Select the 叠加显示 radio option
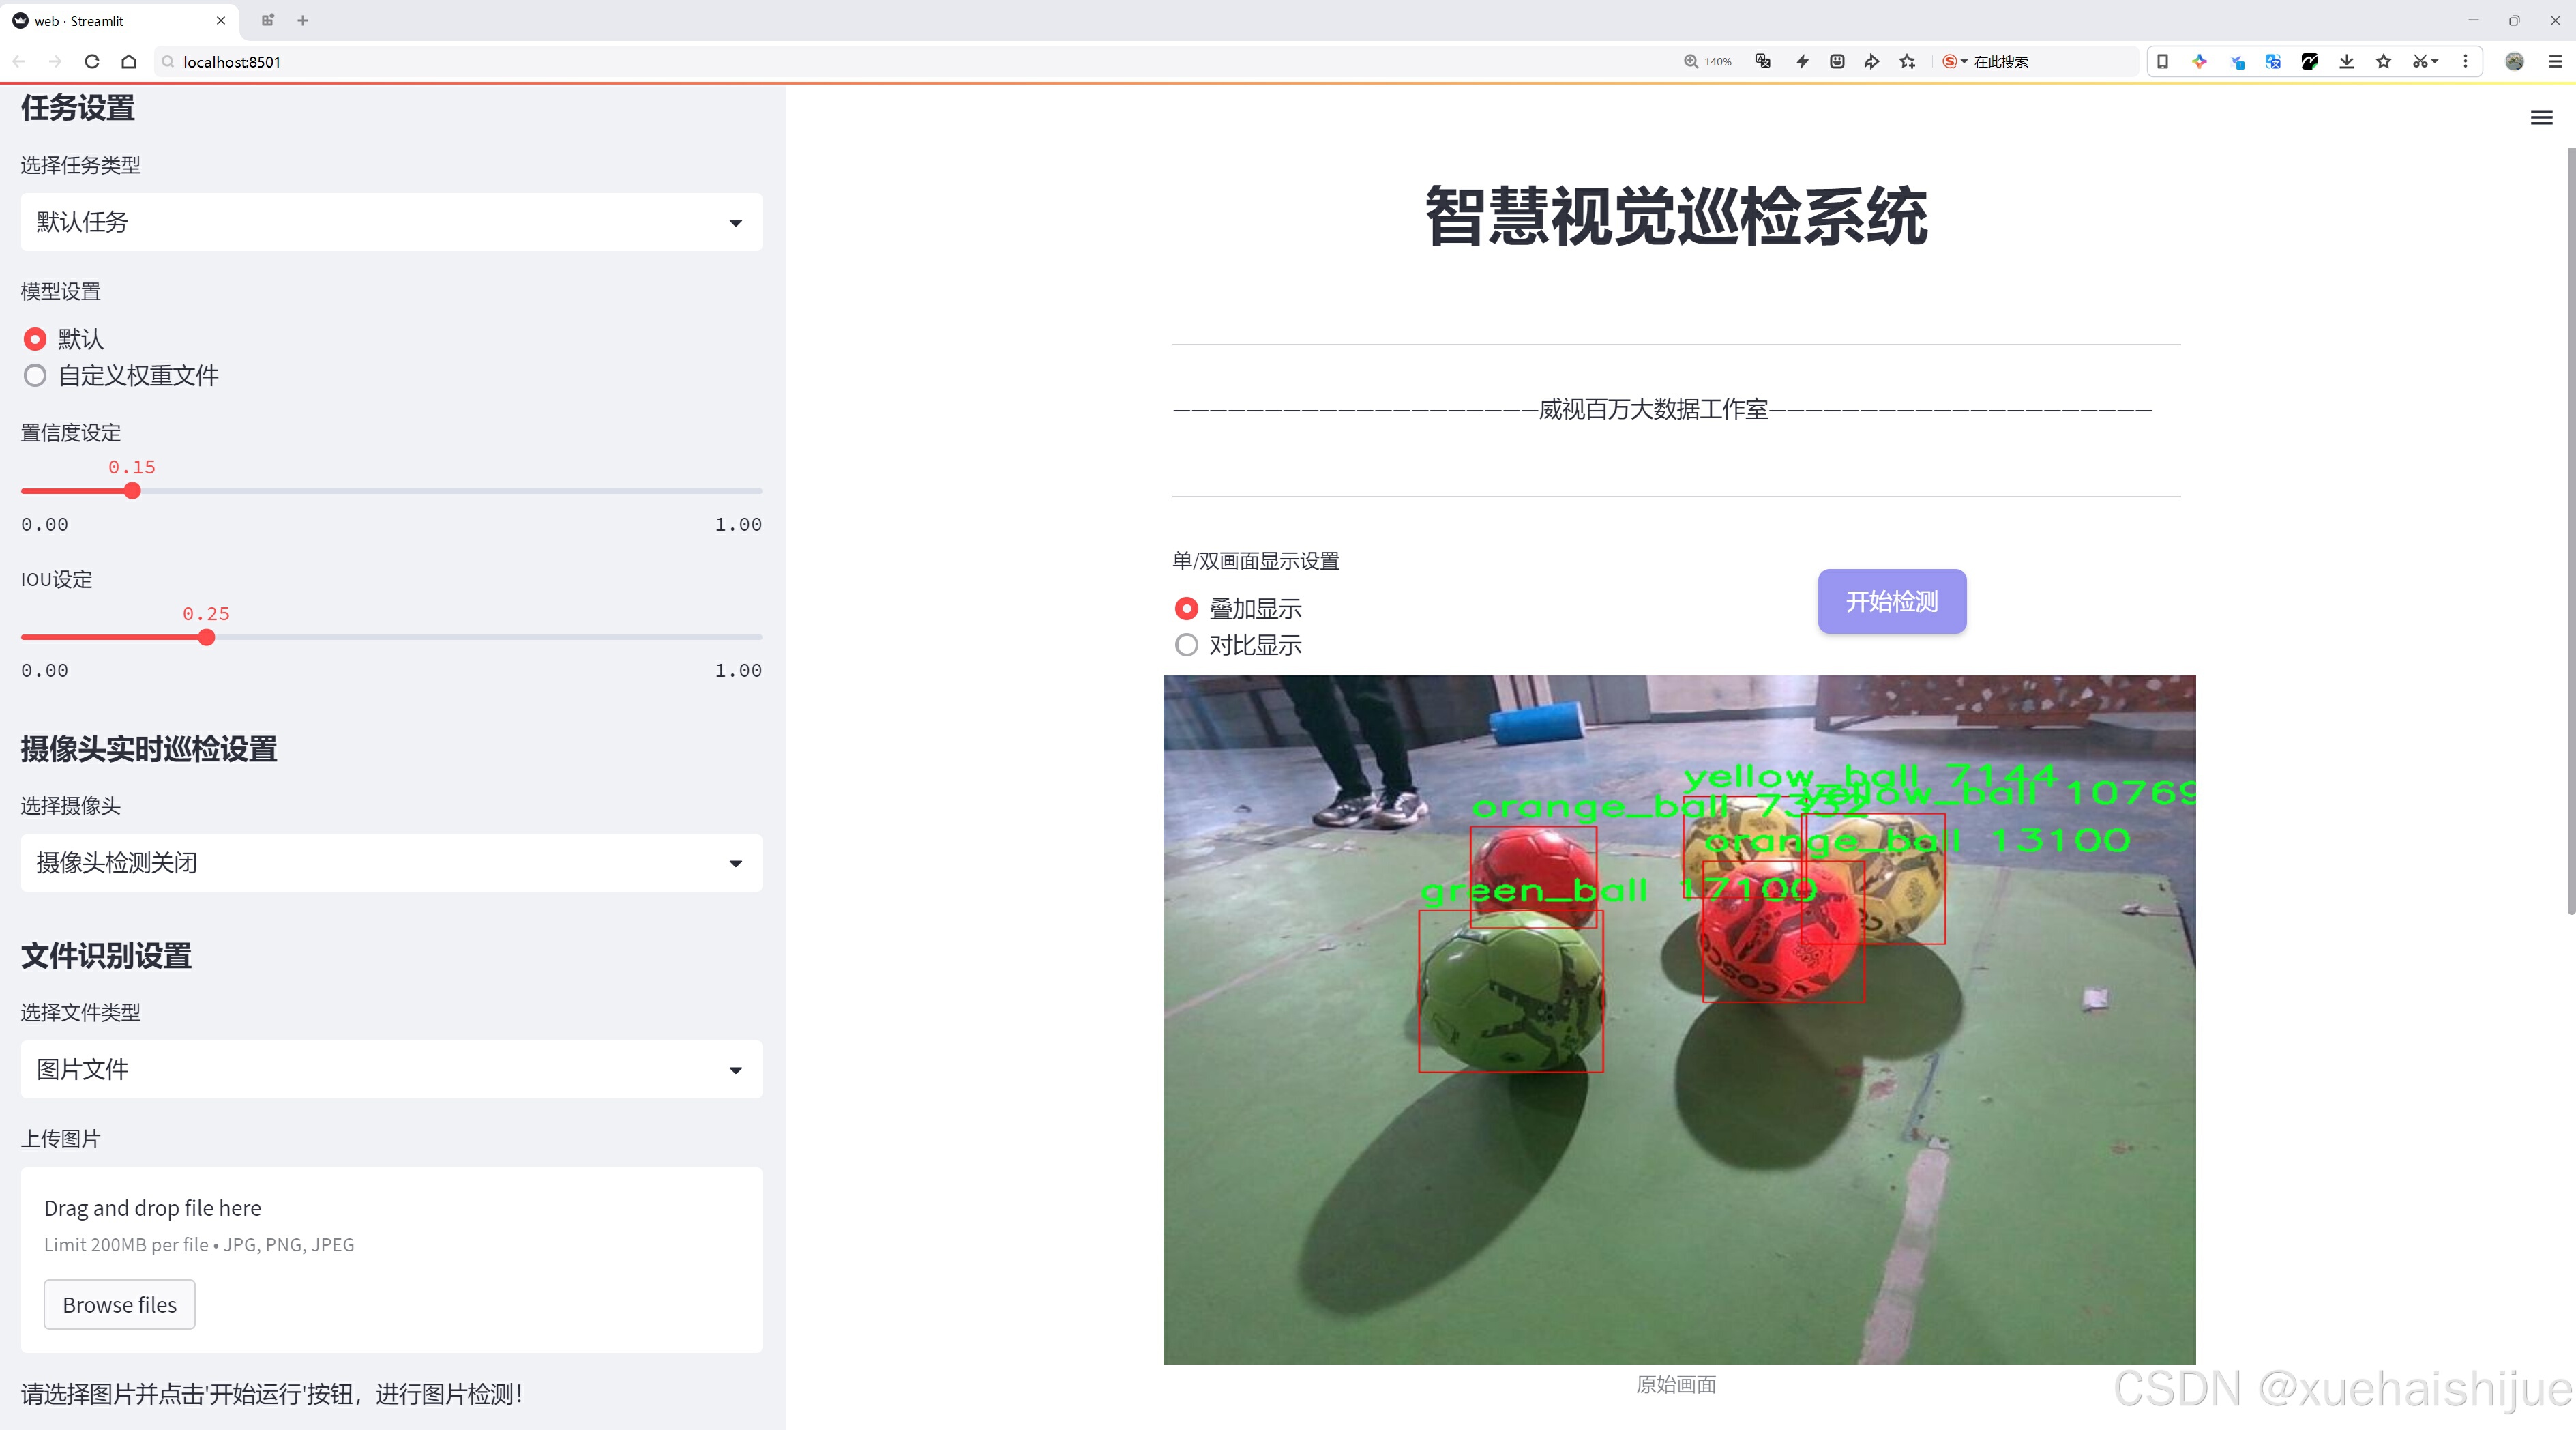 click(1238, 608)
